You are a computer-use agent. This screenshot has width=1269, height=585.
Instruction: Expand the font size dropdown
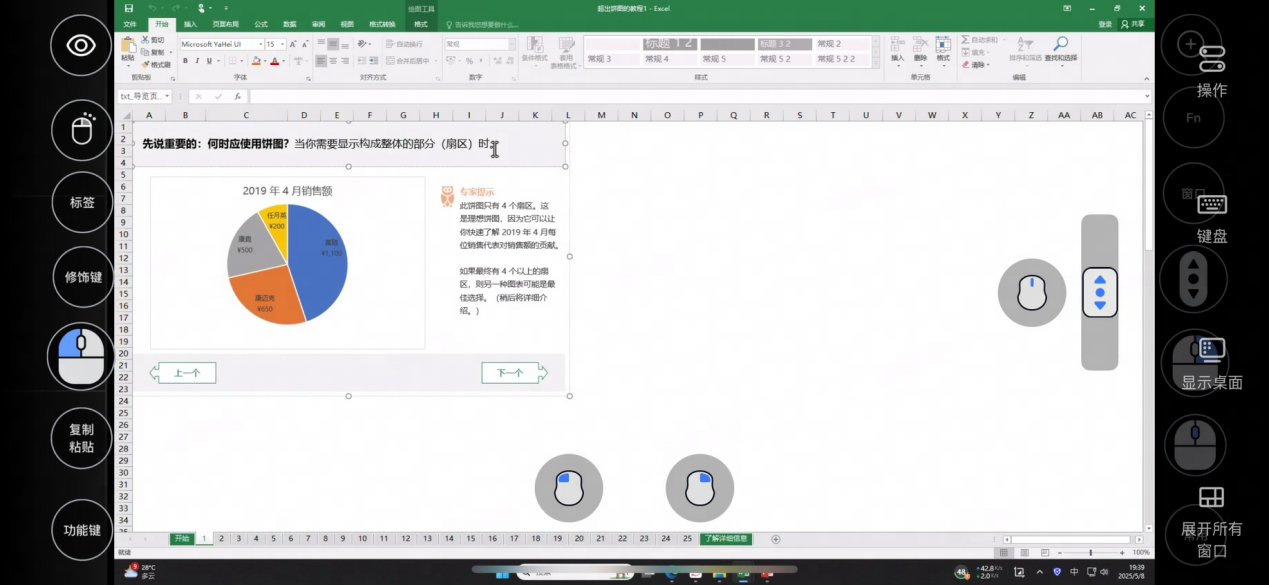click(x=283, y=44)
